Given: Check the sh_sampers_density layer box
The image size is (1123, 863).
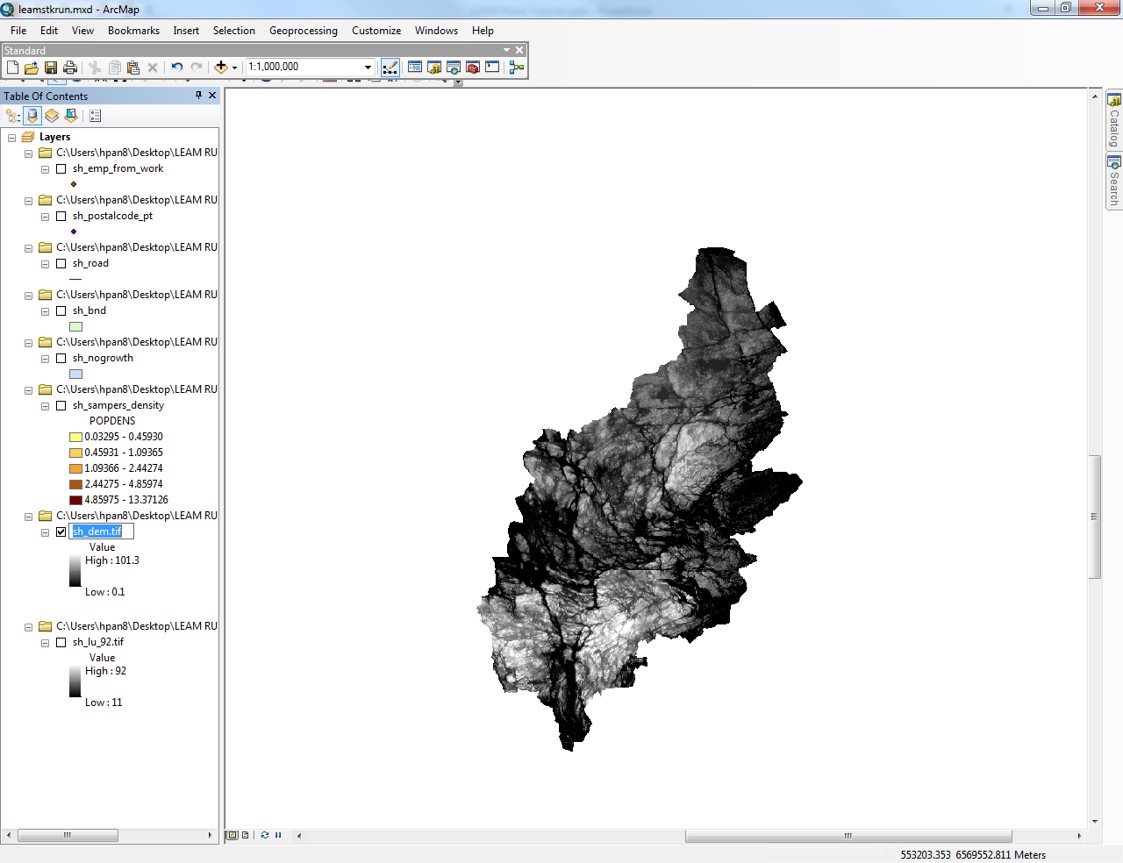Looking at the screenshot, I should (61, 405).
